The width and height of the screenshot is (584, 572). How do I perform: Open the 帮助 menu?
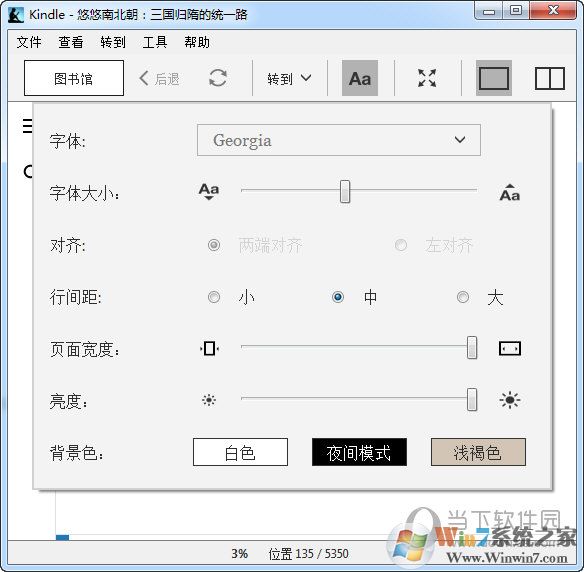coord(197,42)
